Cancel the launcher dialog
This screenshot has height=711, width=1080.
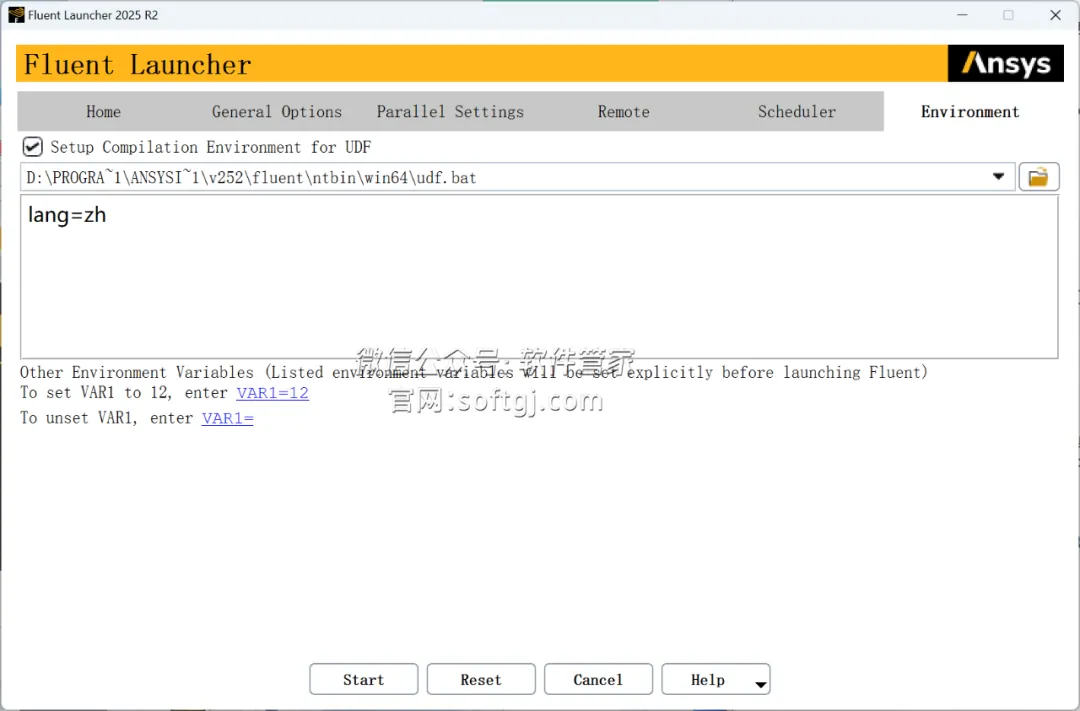click(x=598, y=679)
